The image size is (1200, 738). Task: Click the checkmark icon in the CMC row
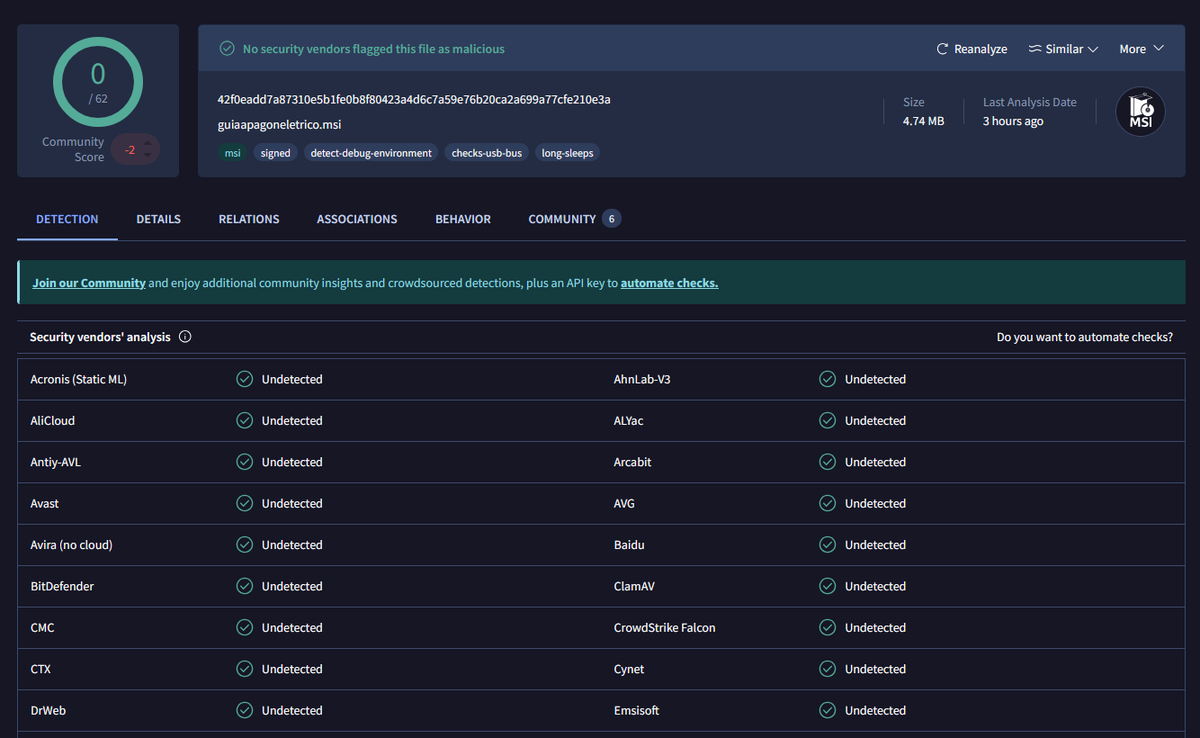click(x=244, y=628)
